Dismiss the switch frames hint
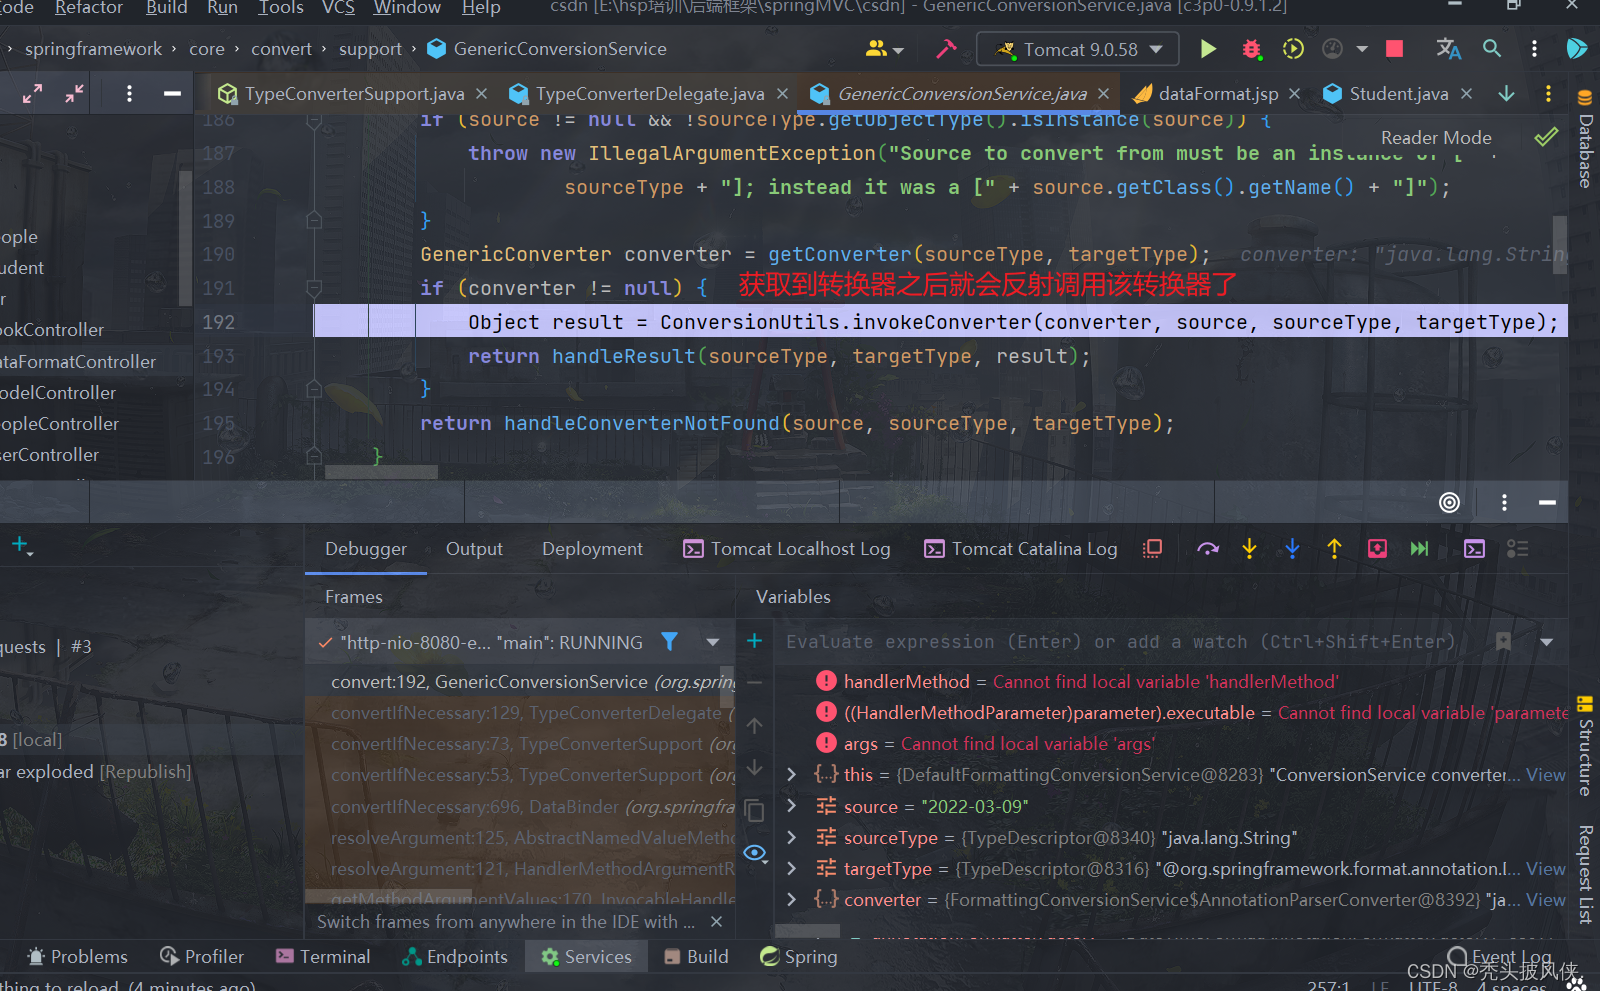The width and height of the screenshot is (1600, 991). (716, 922)
